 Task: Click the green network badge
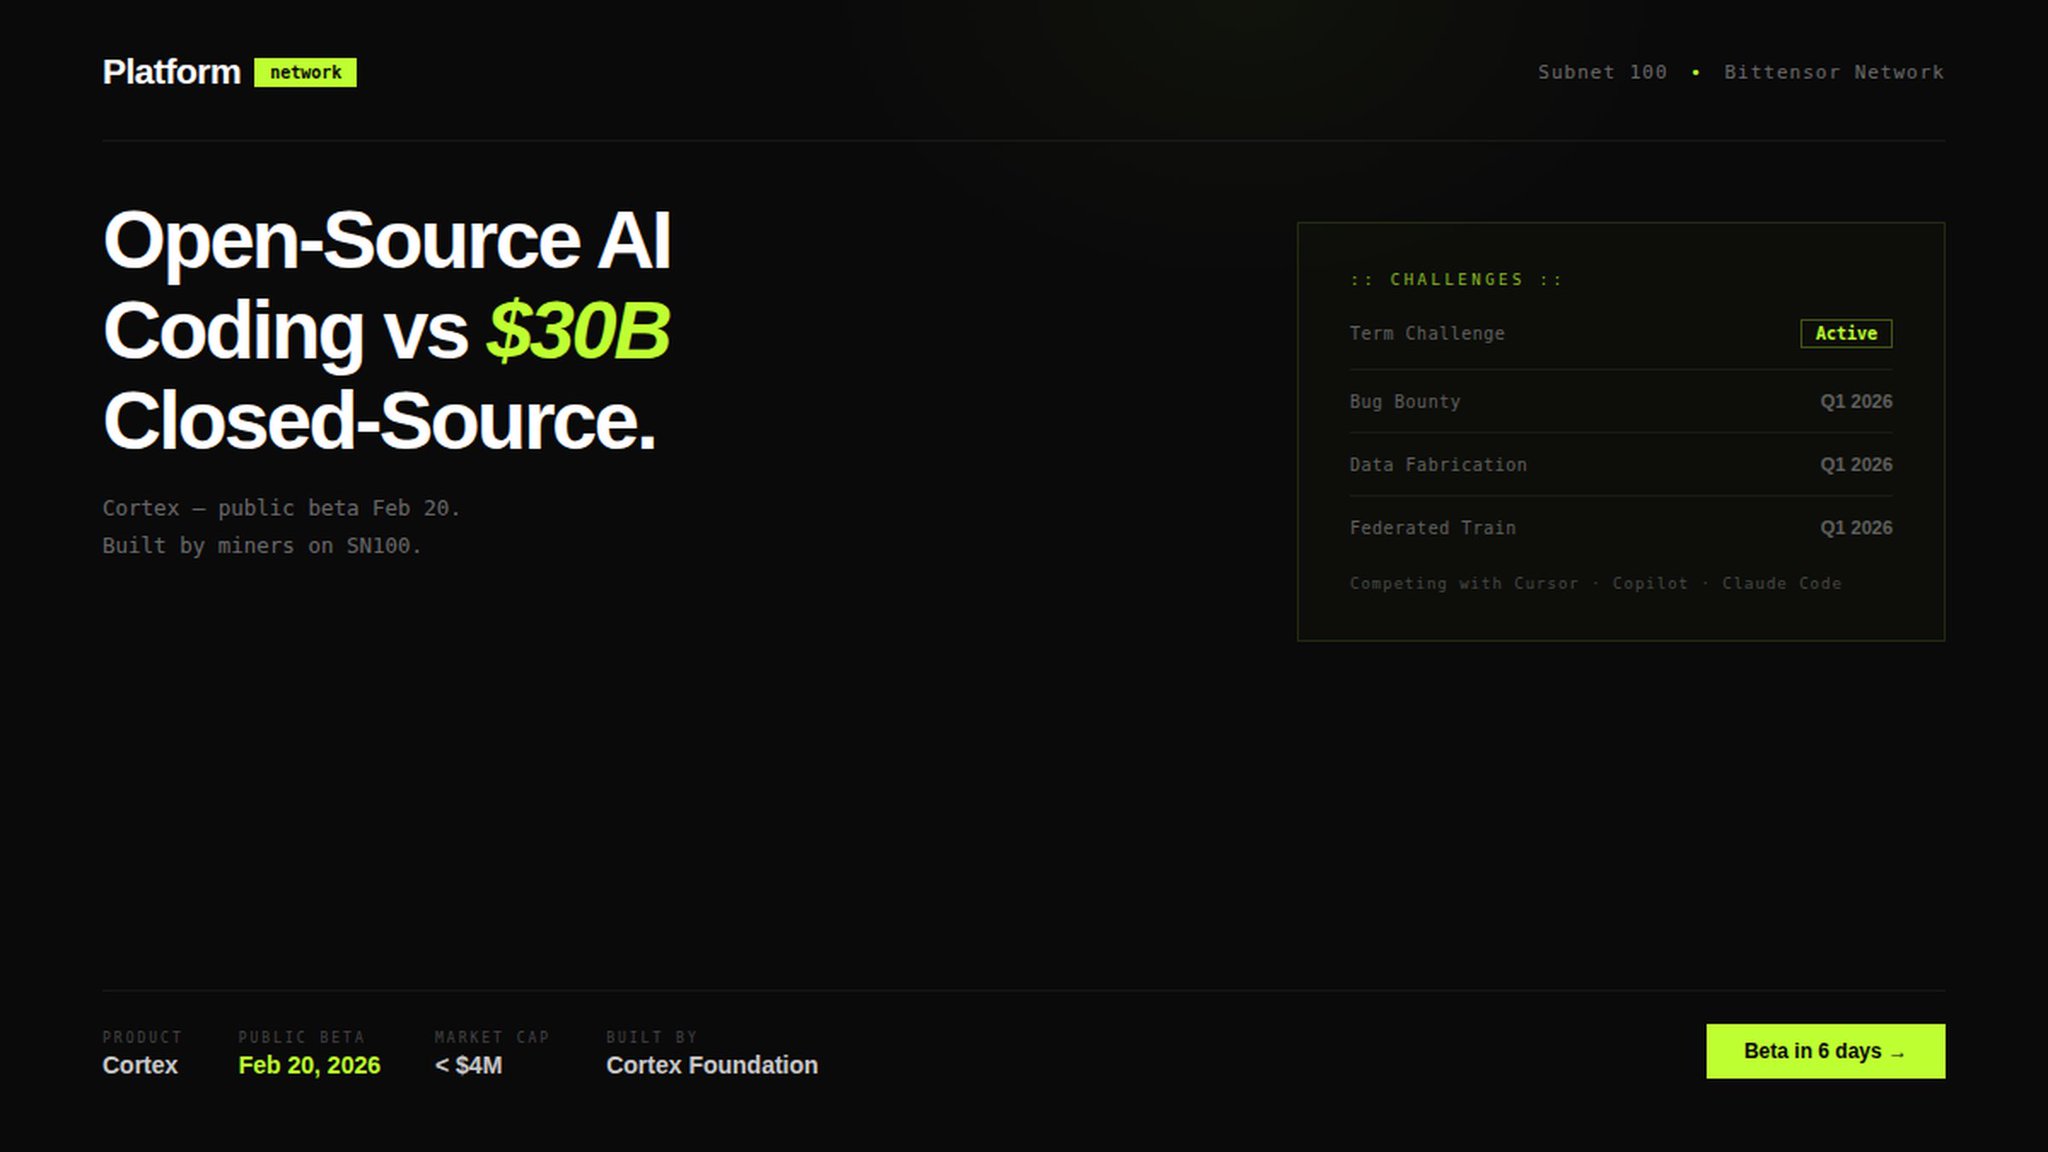305,72
